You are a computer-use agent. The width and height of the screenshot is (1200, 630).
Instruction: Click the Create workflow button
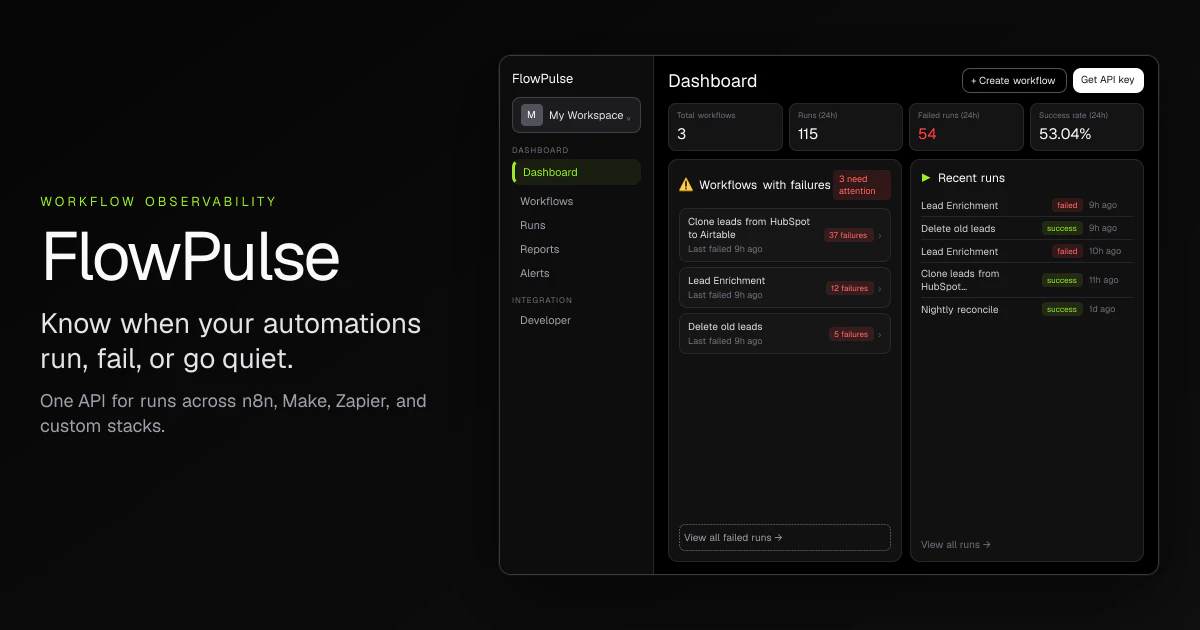click(x=1014, y=80)
